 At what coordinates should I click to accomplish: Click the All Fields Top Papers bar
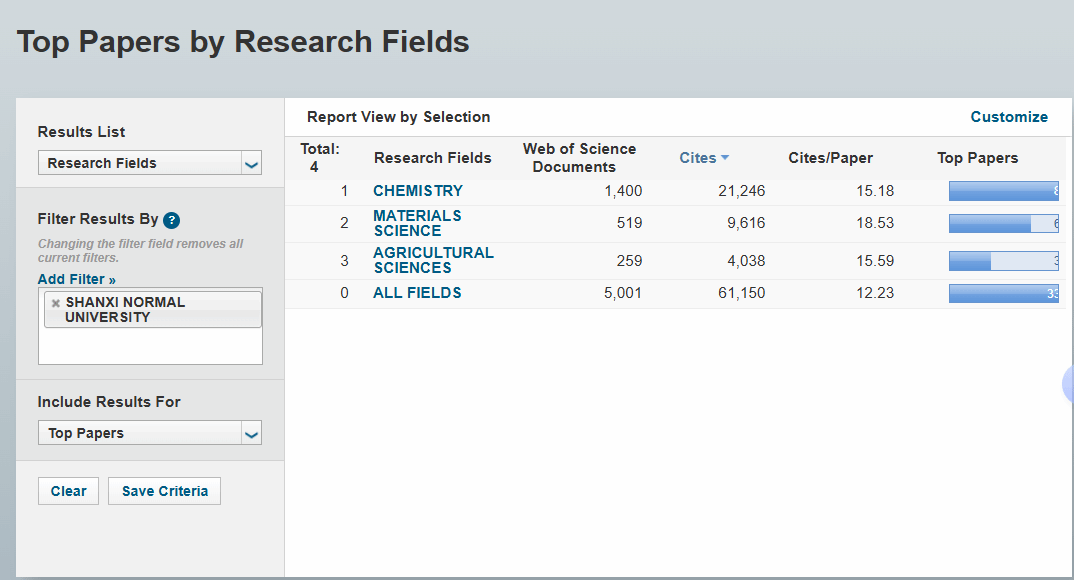pyautogui.click(x=1003, y=293)
